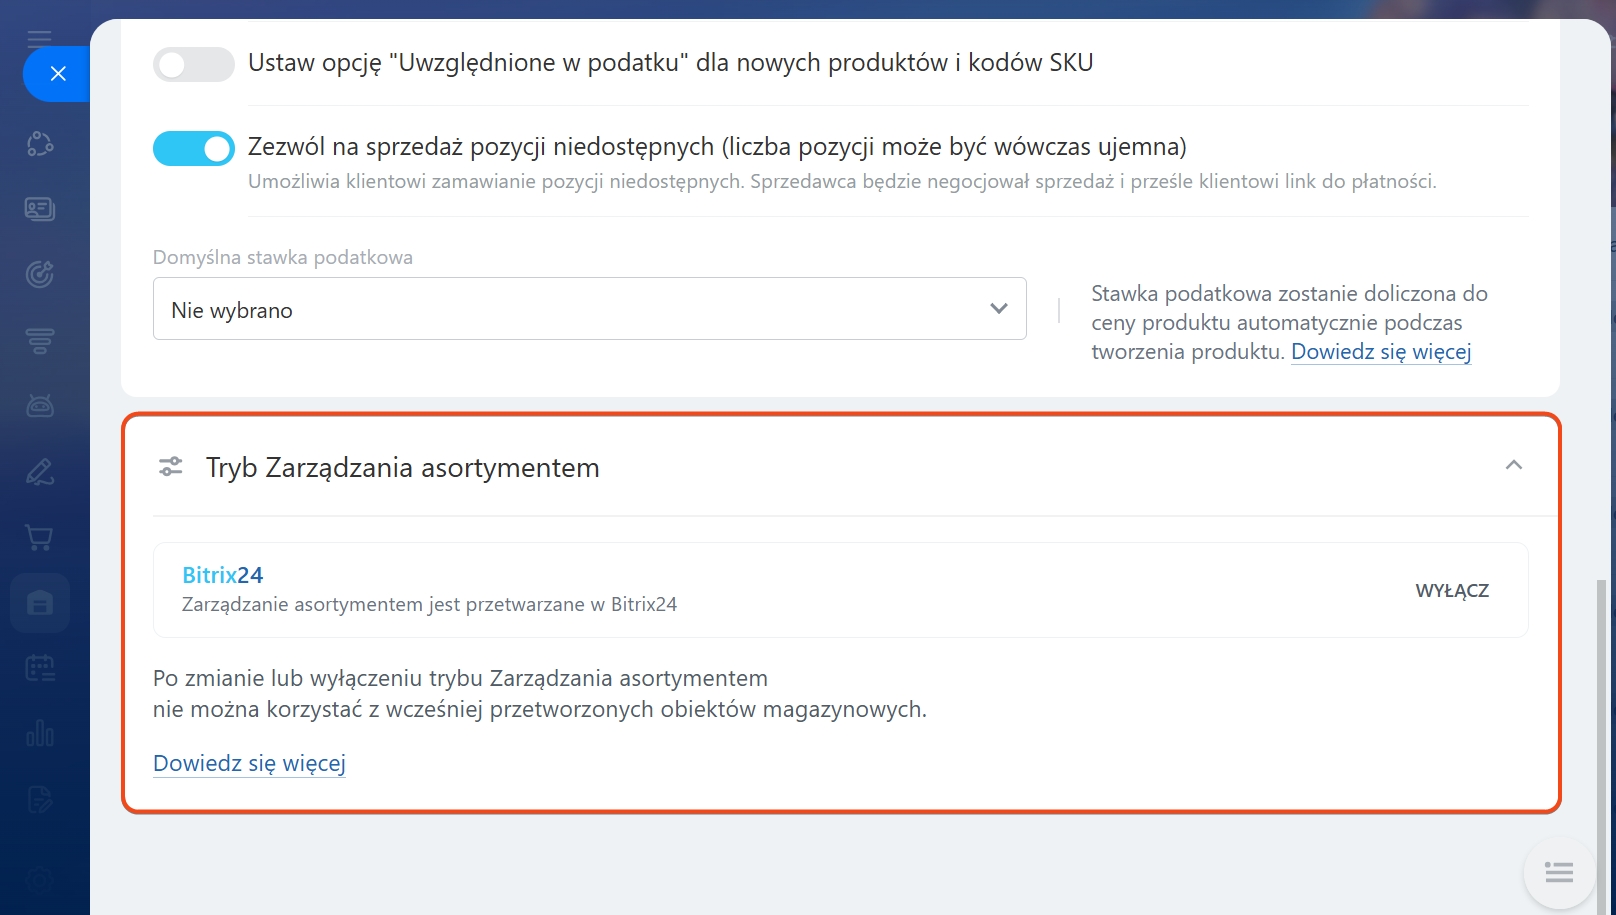Click the WYŁĄCZ button for Bitrix24

[1452, 591]
